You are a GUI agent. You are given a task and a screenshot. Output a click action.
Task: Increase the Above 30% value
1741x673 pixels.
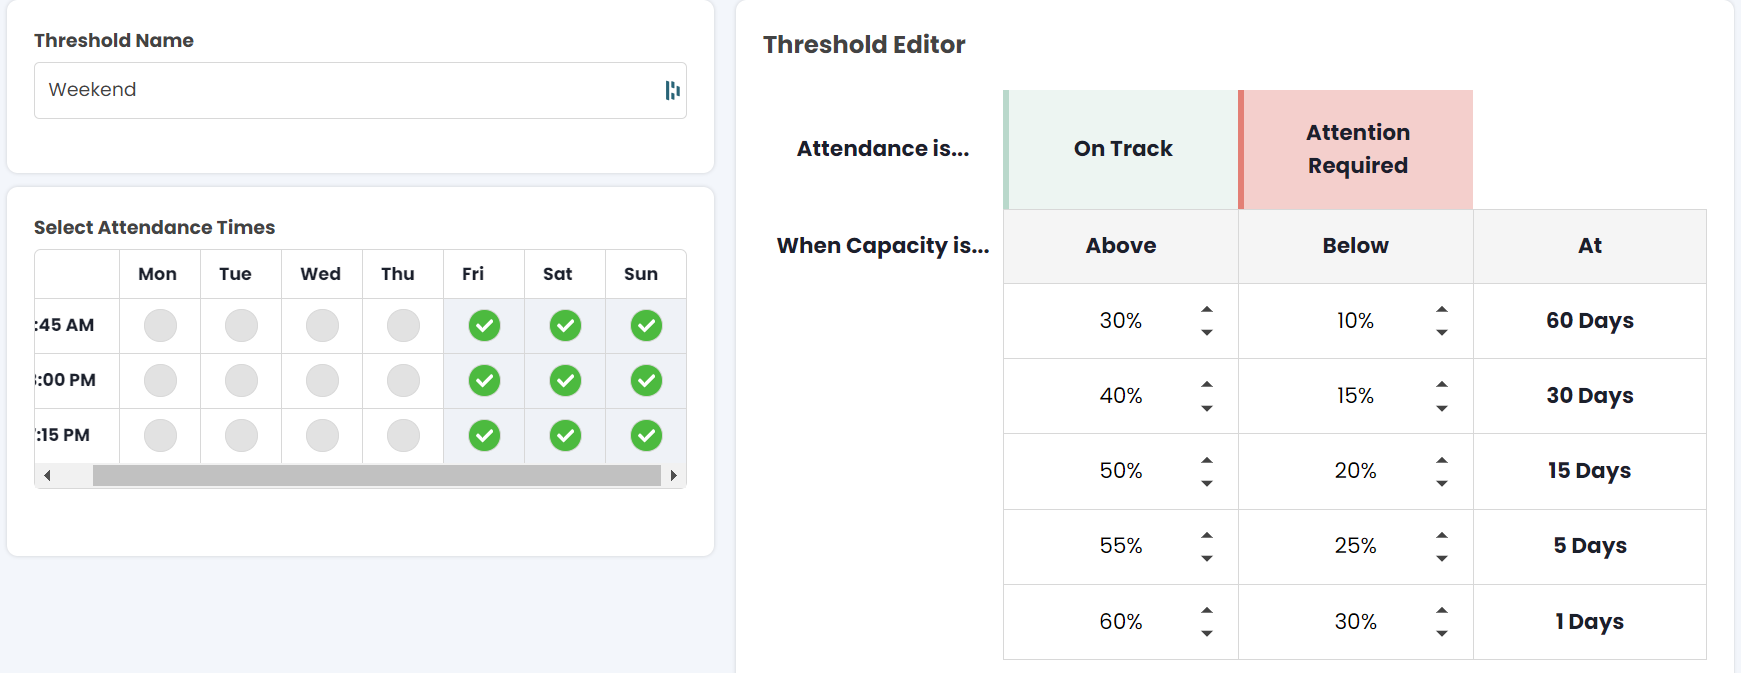[x=1207, y=310]
